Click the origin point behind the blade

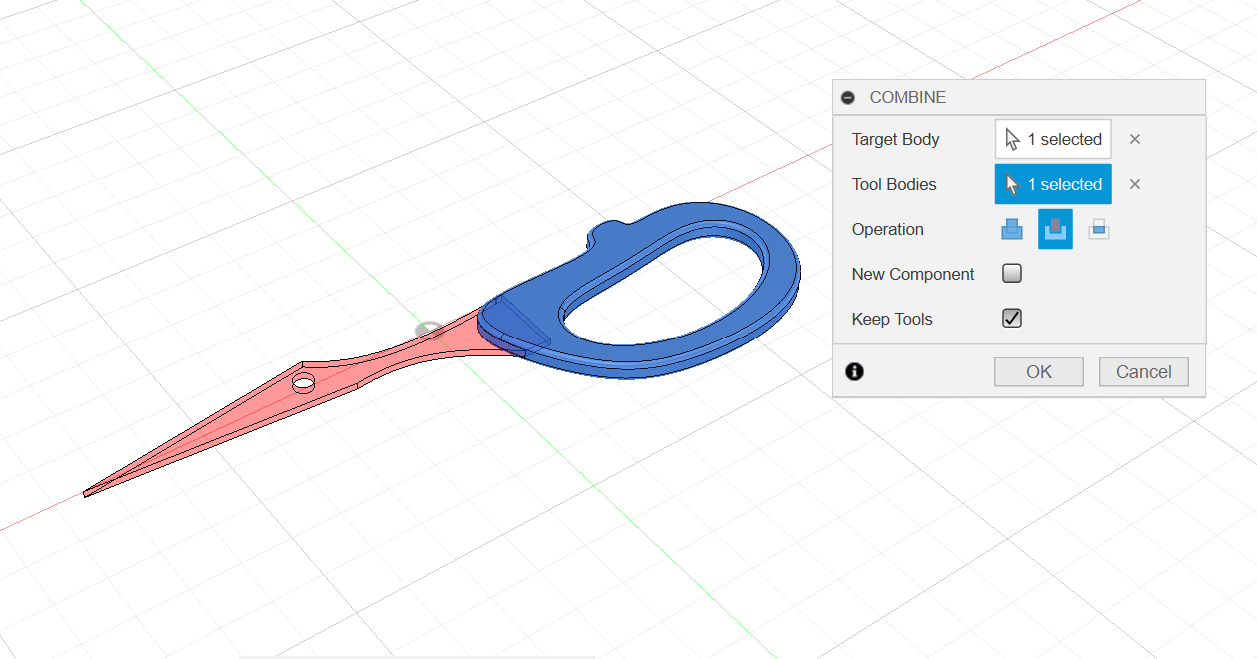pos(428,329)
